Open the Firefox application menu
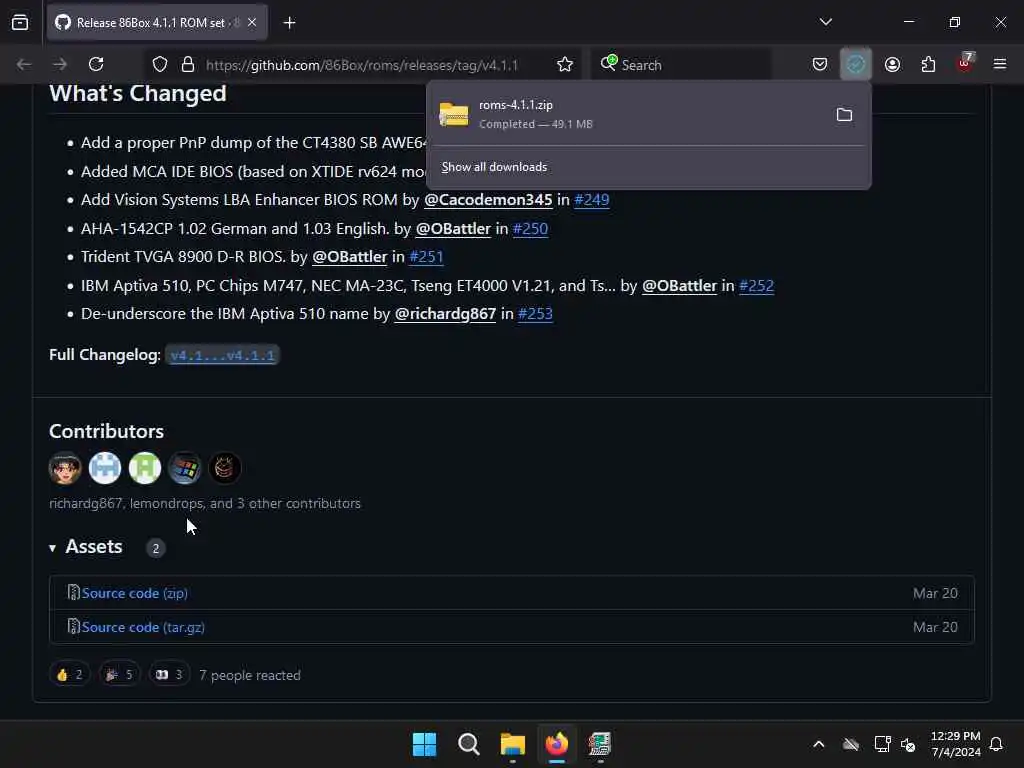1024x768 pixels. pos(1000,64)
